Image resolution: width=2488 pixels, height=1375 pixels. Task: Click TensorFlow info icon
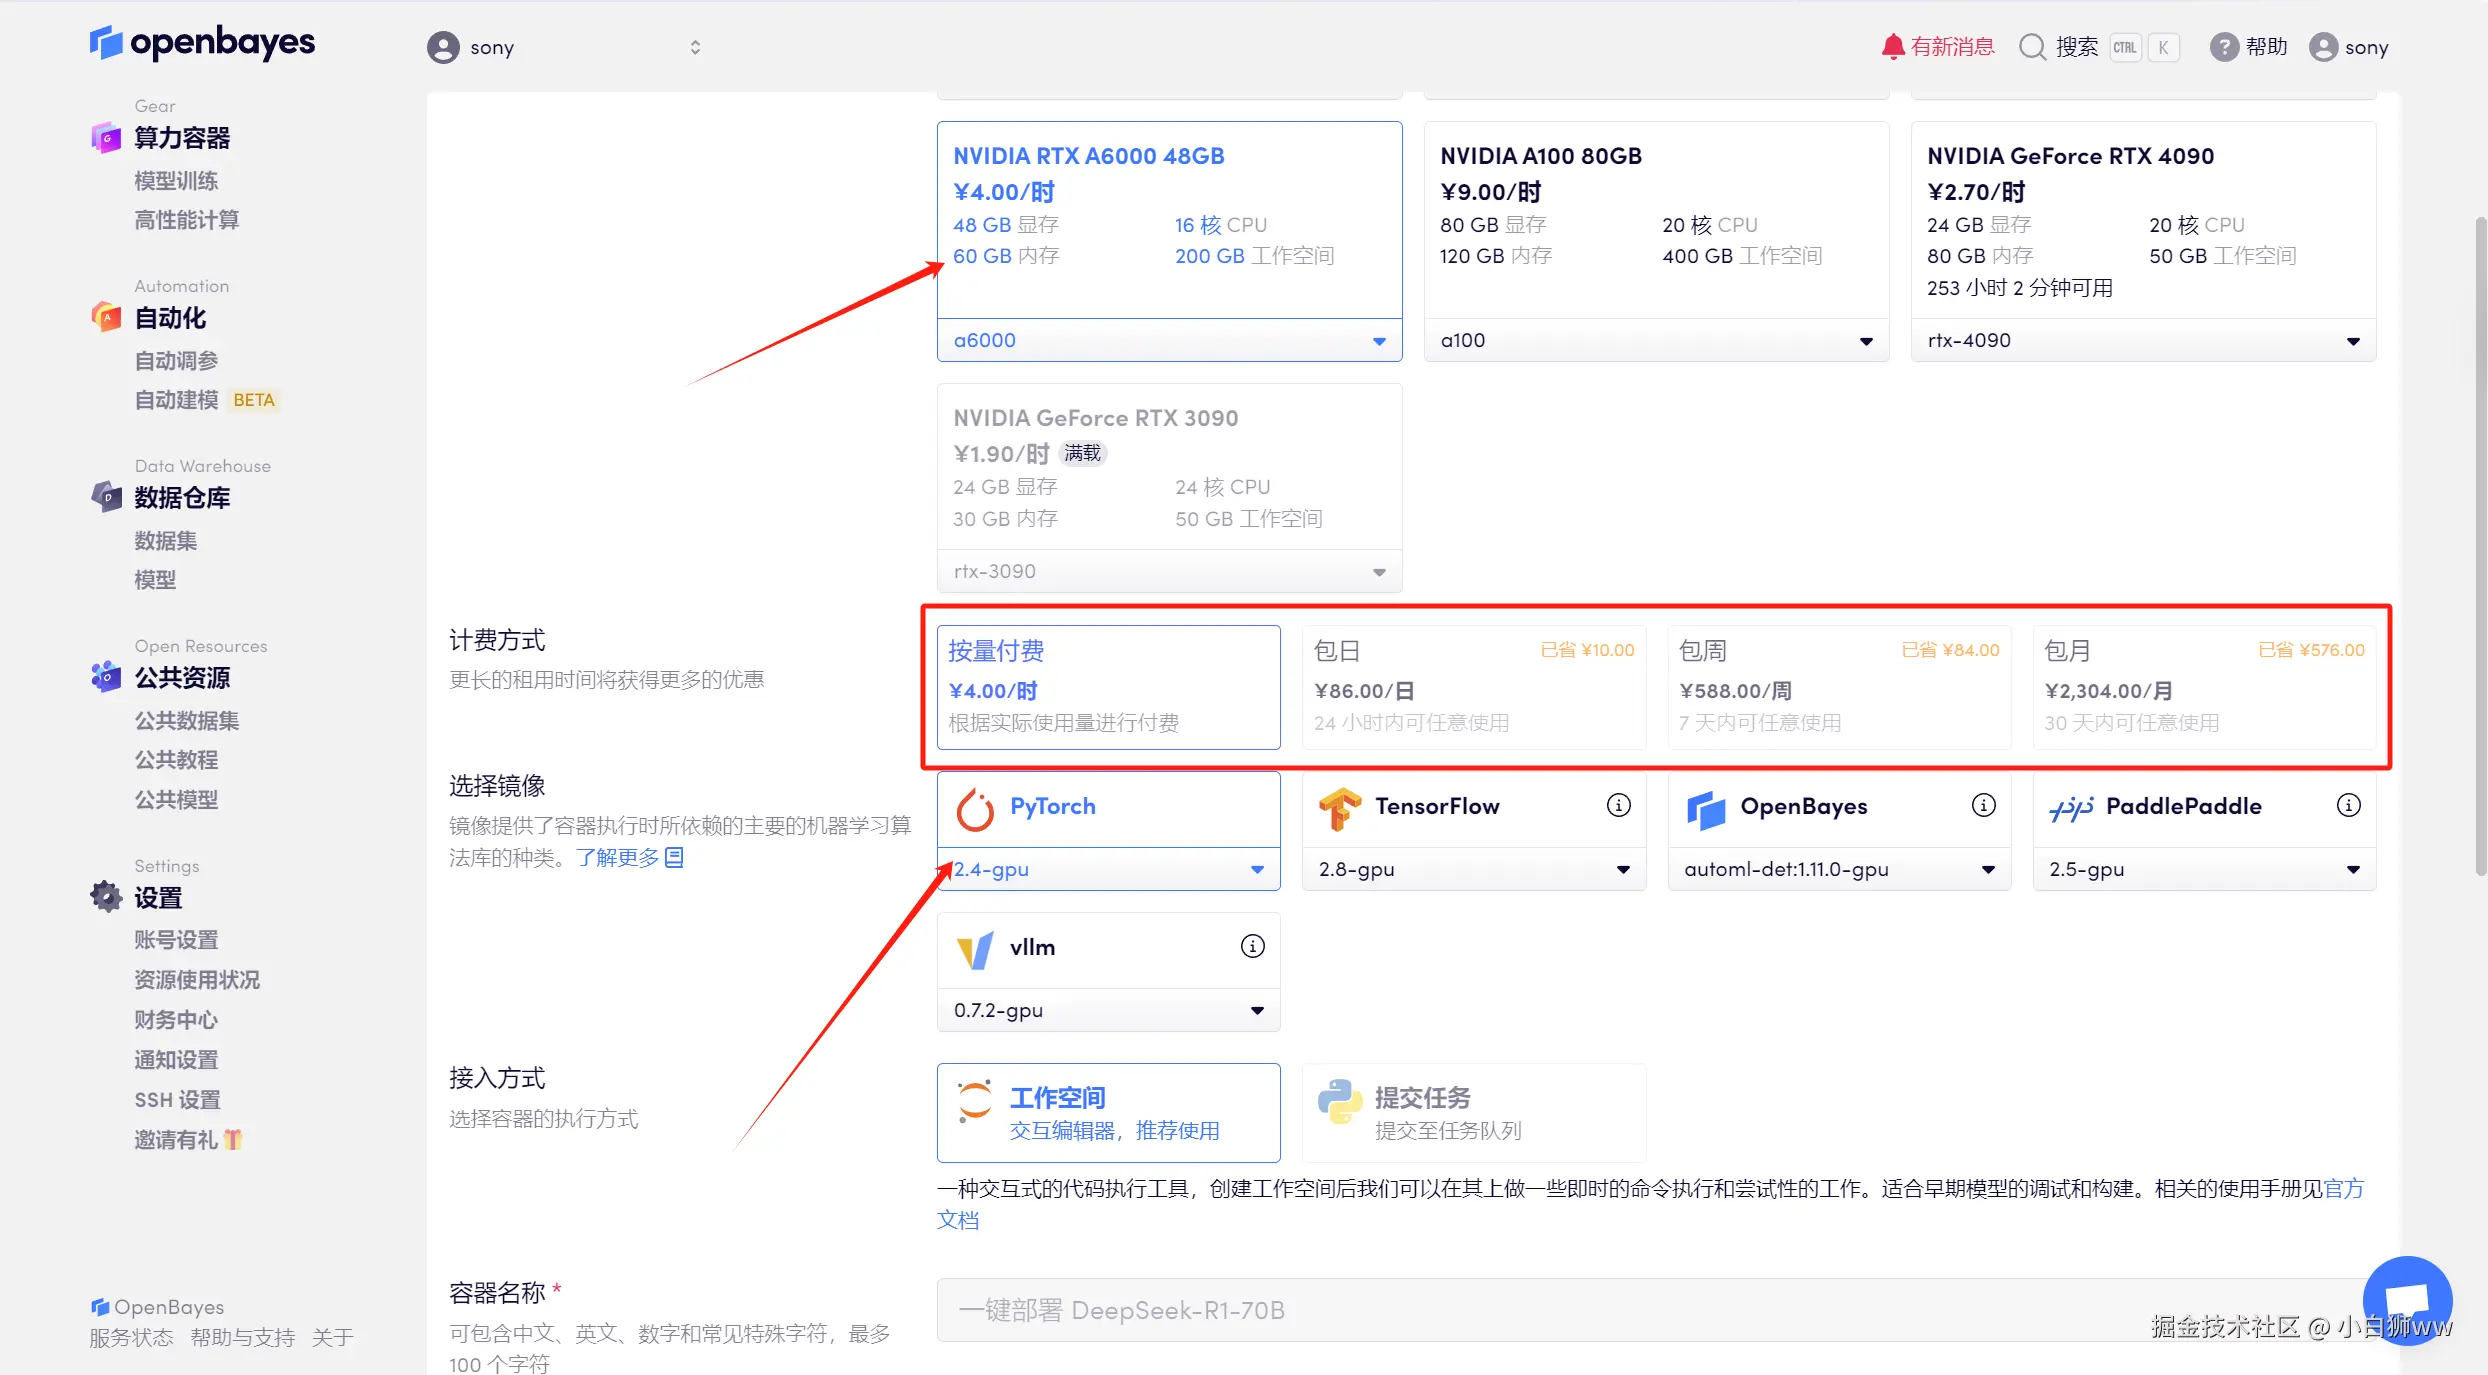pos(1618,805)
